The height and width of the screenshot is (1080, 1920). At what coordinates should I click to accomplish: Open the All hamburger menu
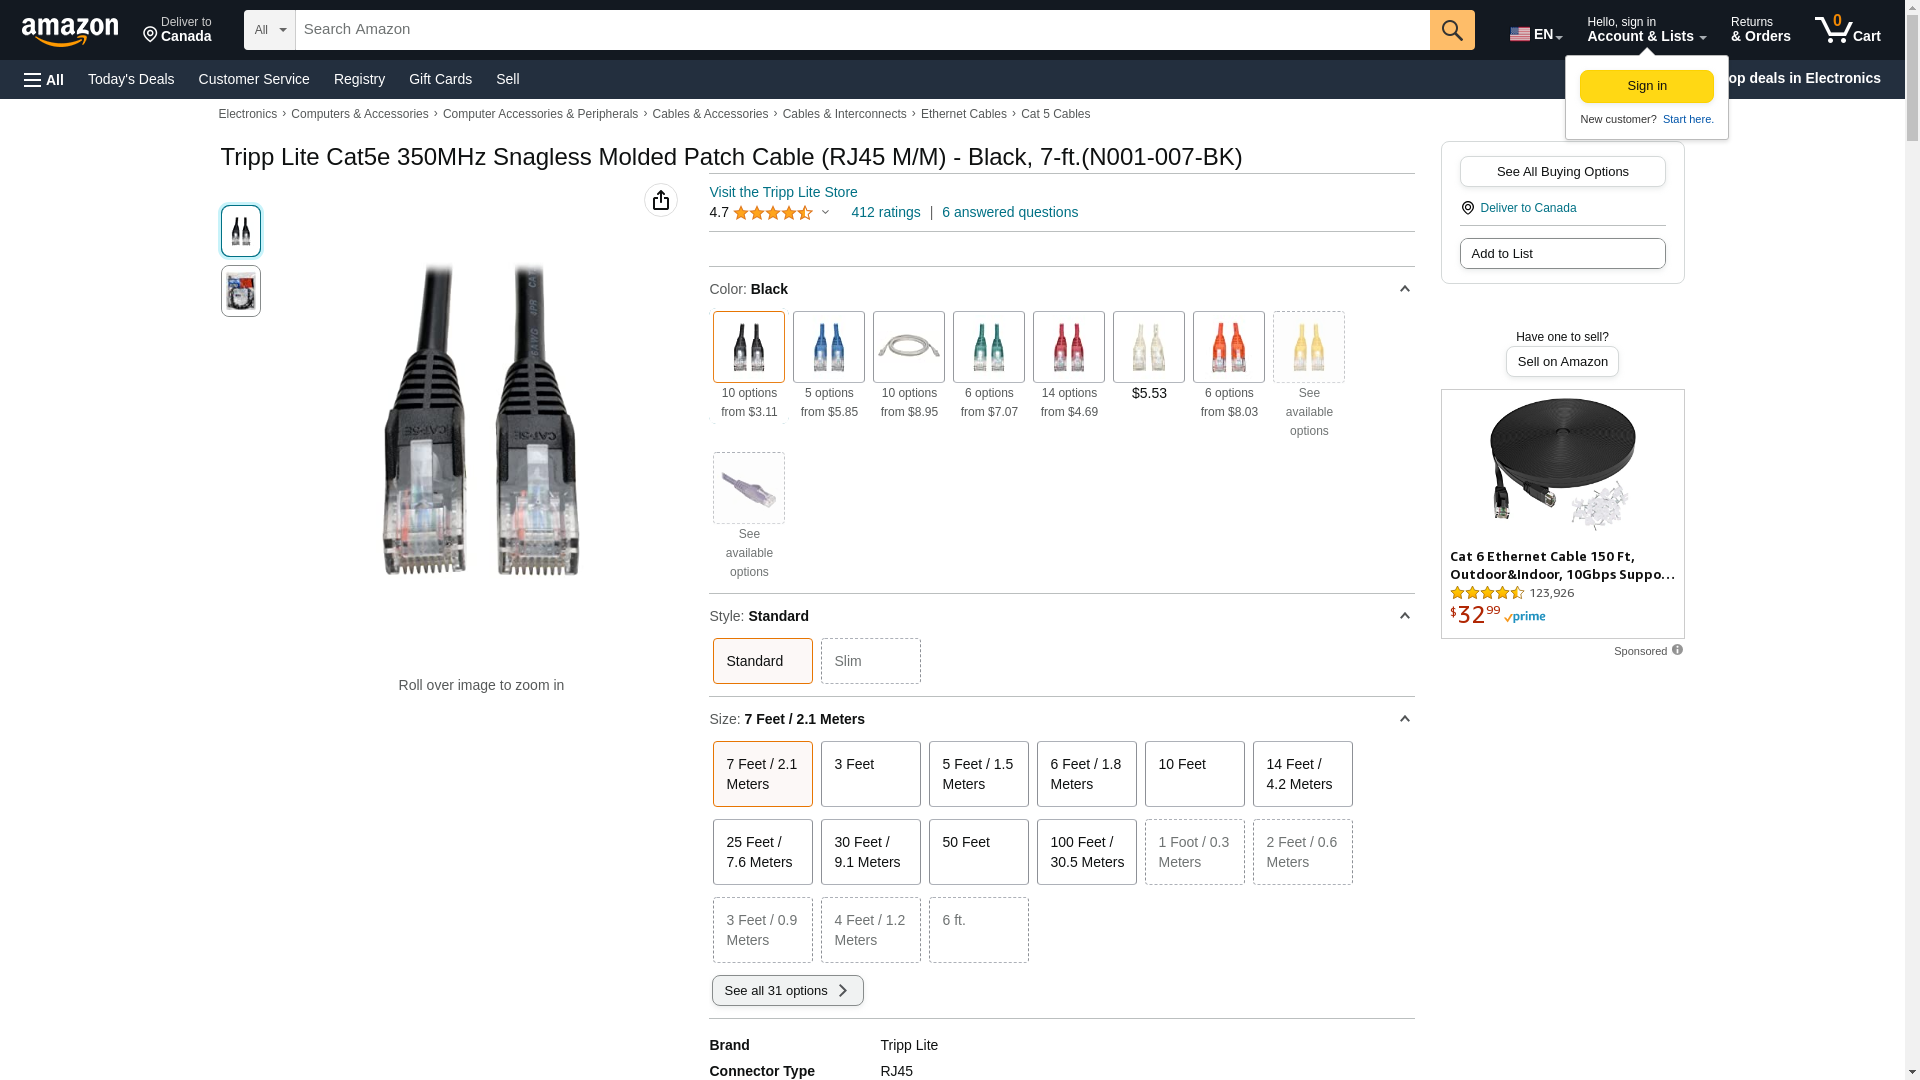[44, 79]
